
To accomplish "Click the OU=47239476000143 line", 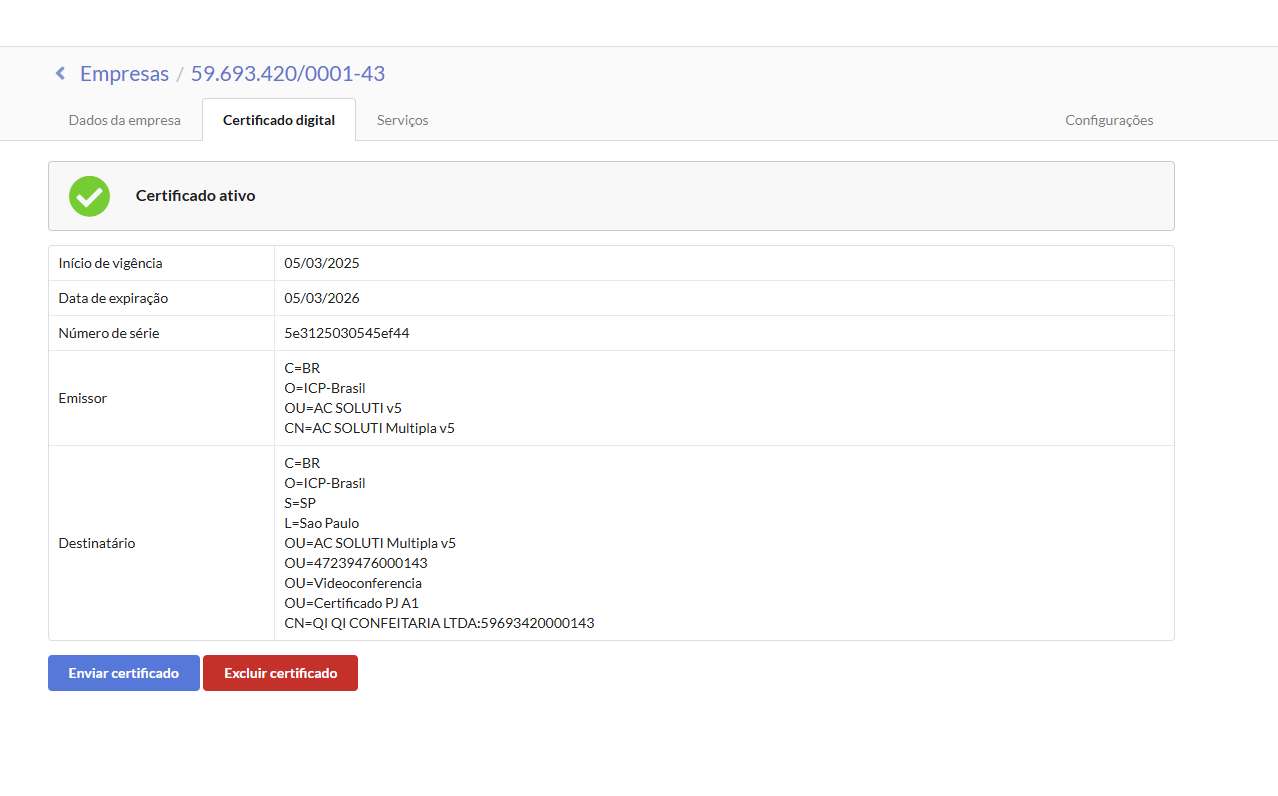I will 356,563.
